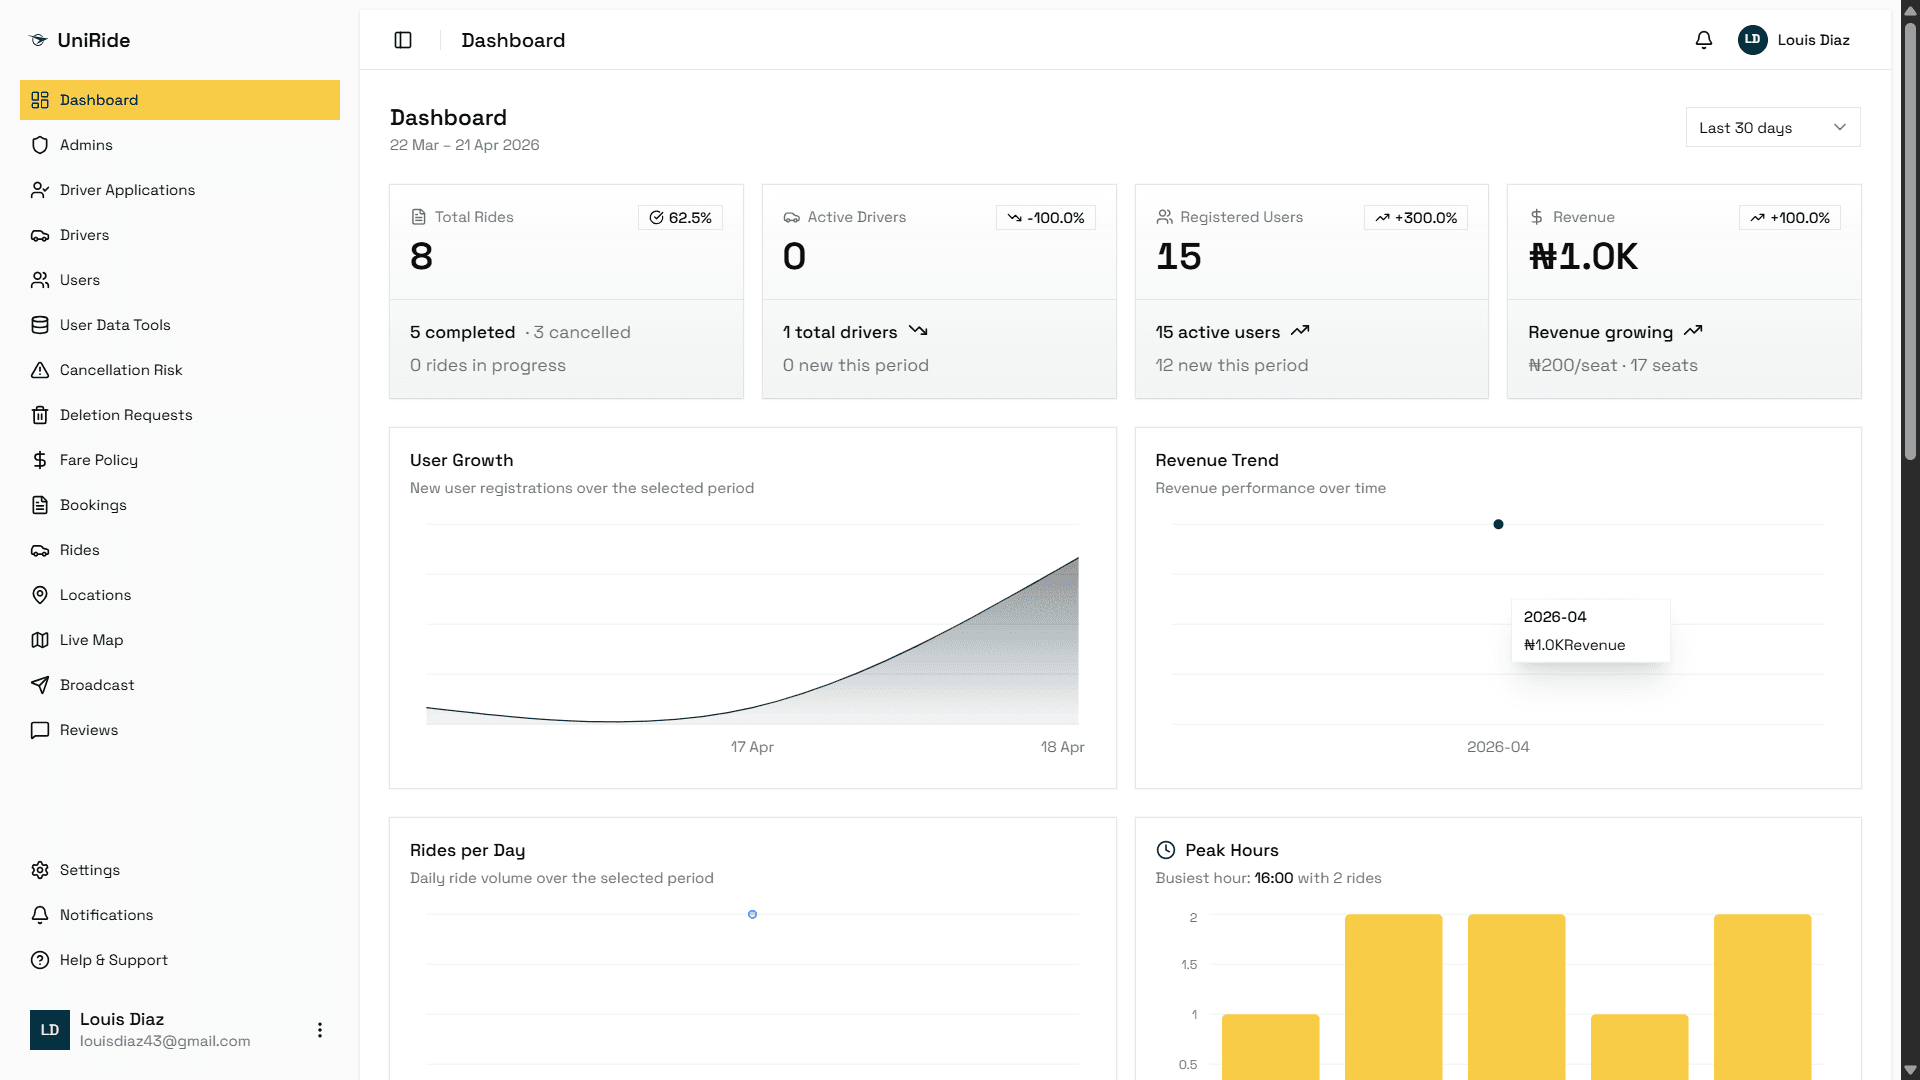1920x1080 pixels.
Task: Expand the Last 30 days dropdown
Action: pos(1773,128)
